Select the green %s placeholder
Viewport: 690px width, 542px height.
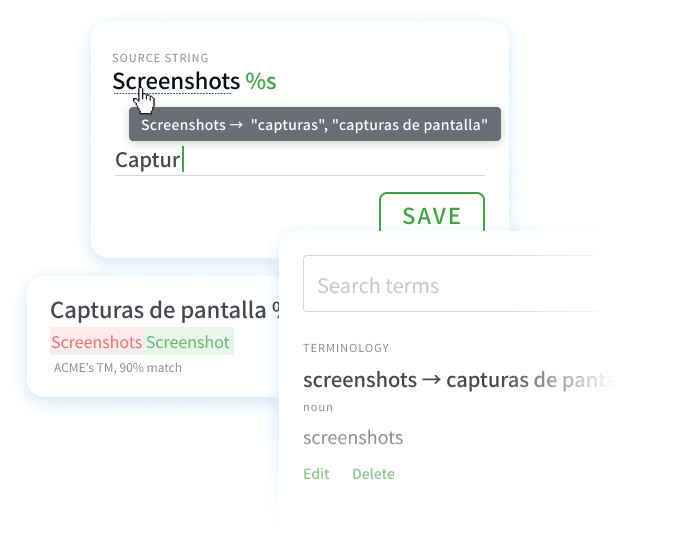pyautogui.click(x=262, y=81)
